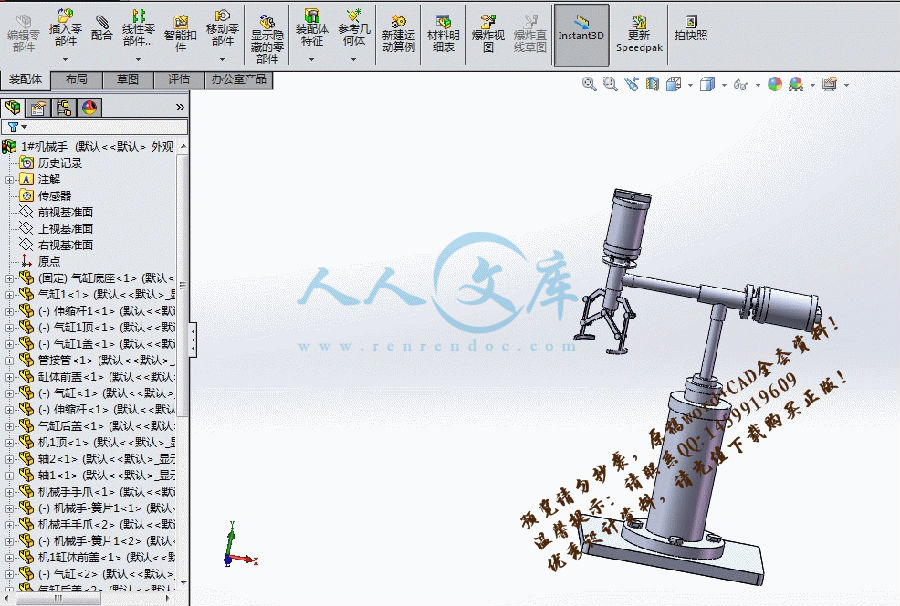
Task: Click the 更新 Speedpak tool
Action: pyautogui.click(x=639, y=34)
